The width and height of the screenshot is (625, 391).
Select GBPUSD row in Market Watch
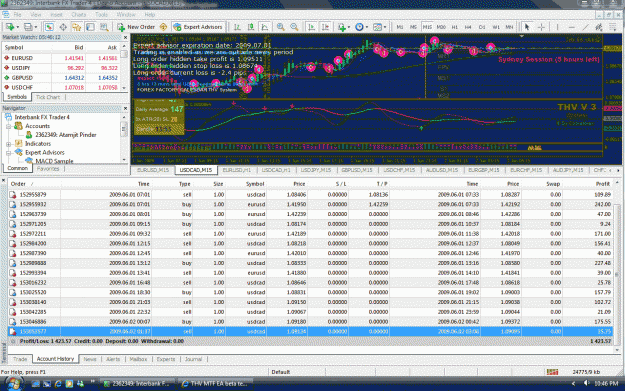[x=61, y=78]
